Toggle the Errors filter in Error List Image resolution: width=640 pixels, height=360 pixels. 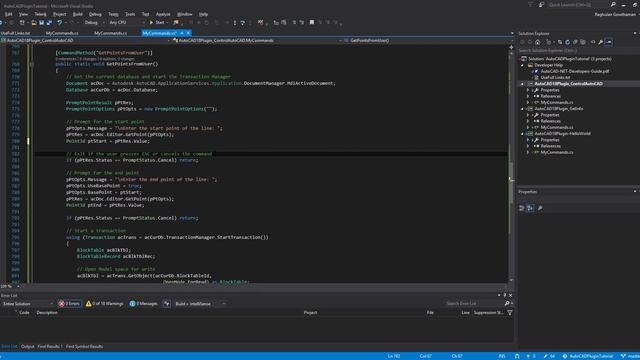click(69, 304)
